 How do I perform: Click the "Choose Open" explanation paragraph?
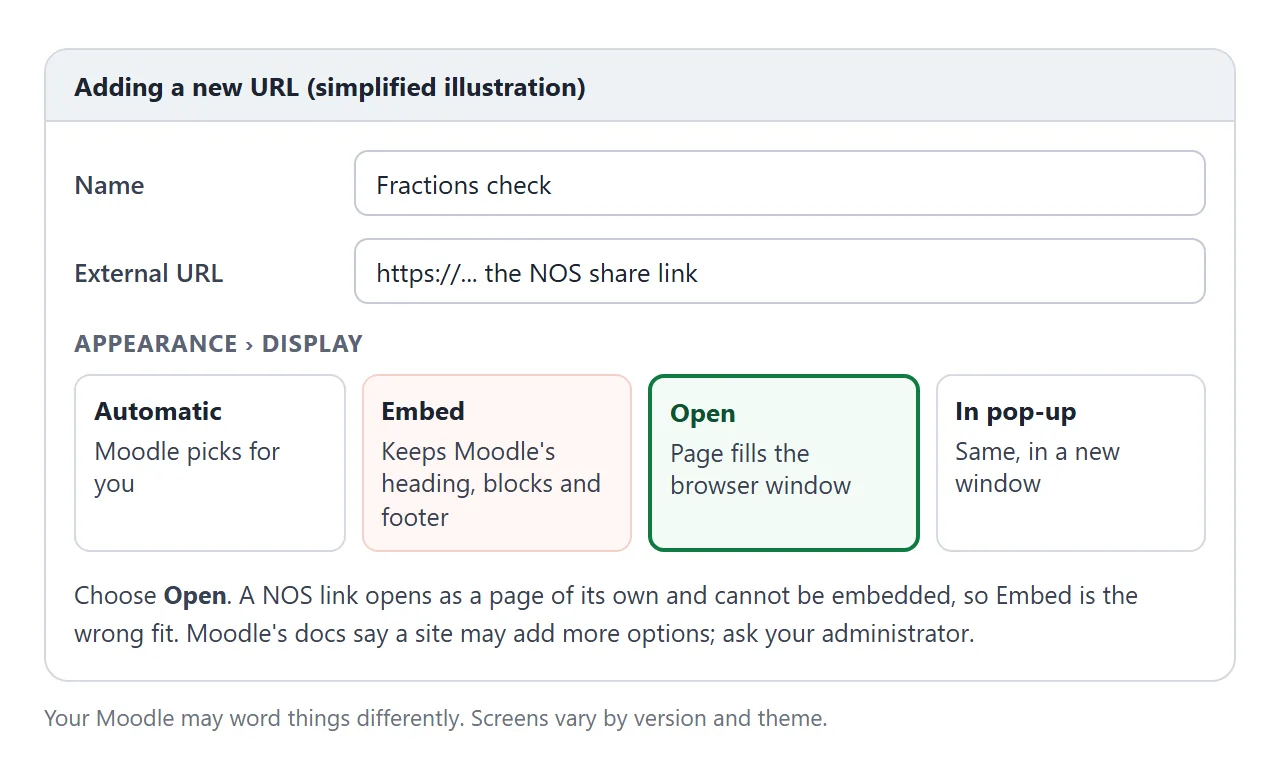606,614
